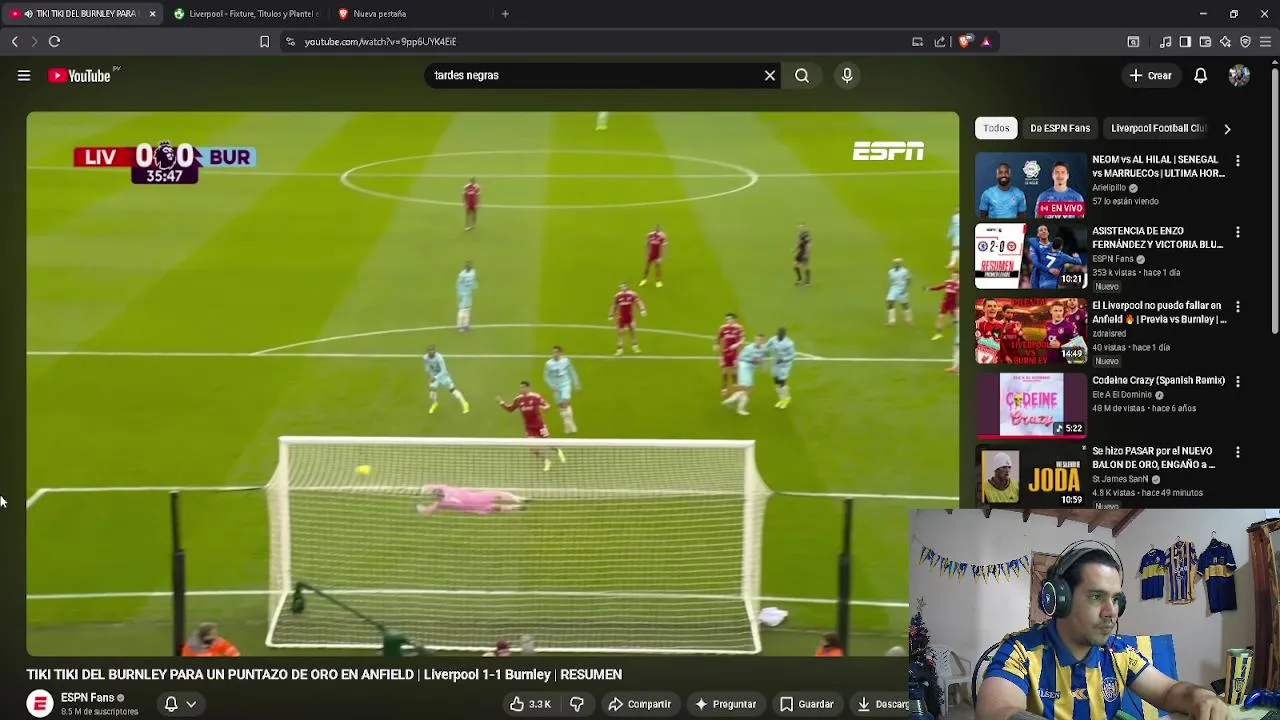The width and height of the screenshot is (1280, 720).
Task: Click the share icon in the address bar
Action: coord(940,41)
